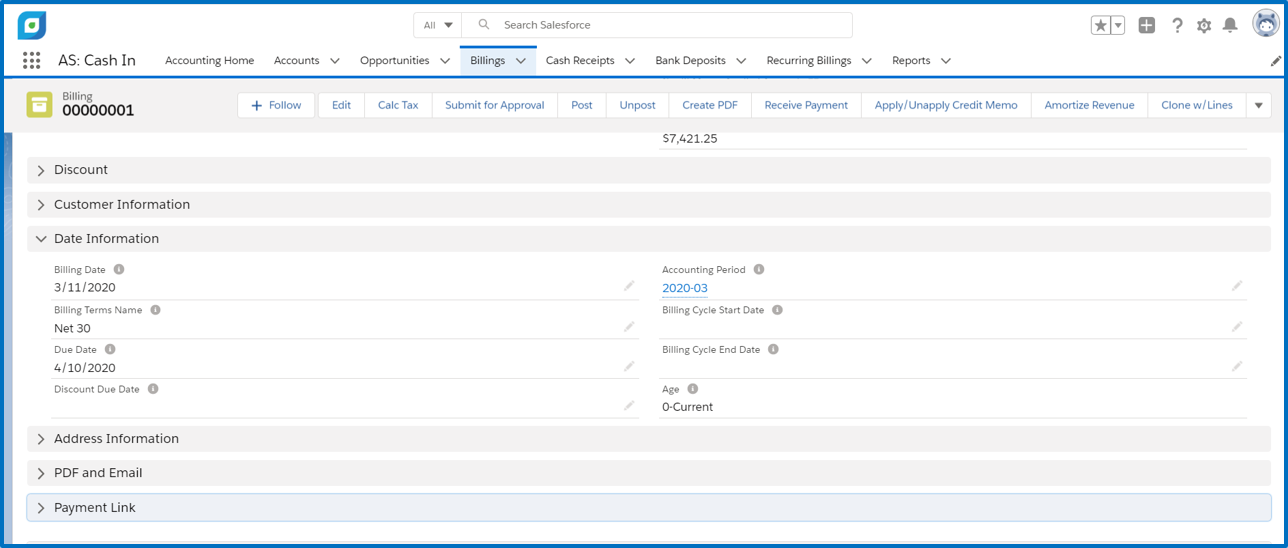Open the Reports tab
Viewport: 1288px width, 548px height.
[x=911, y=61]
